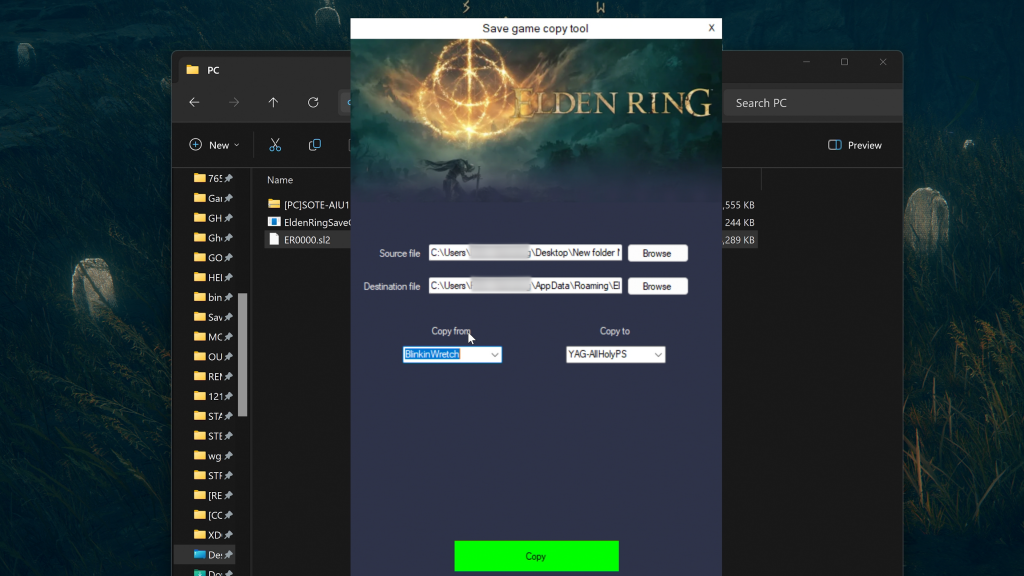Click the Copy icon in Explorer toolbar
This screenshot has width=1024, height=576.
315,145
